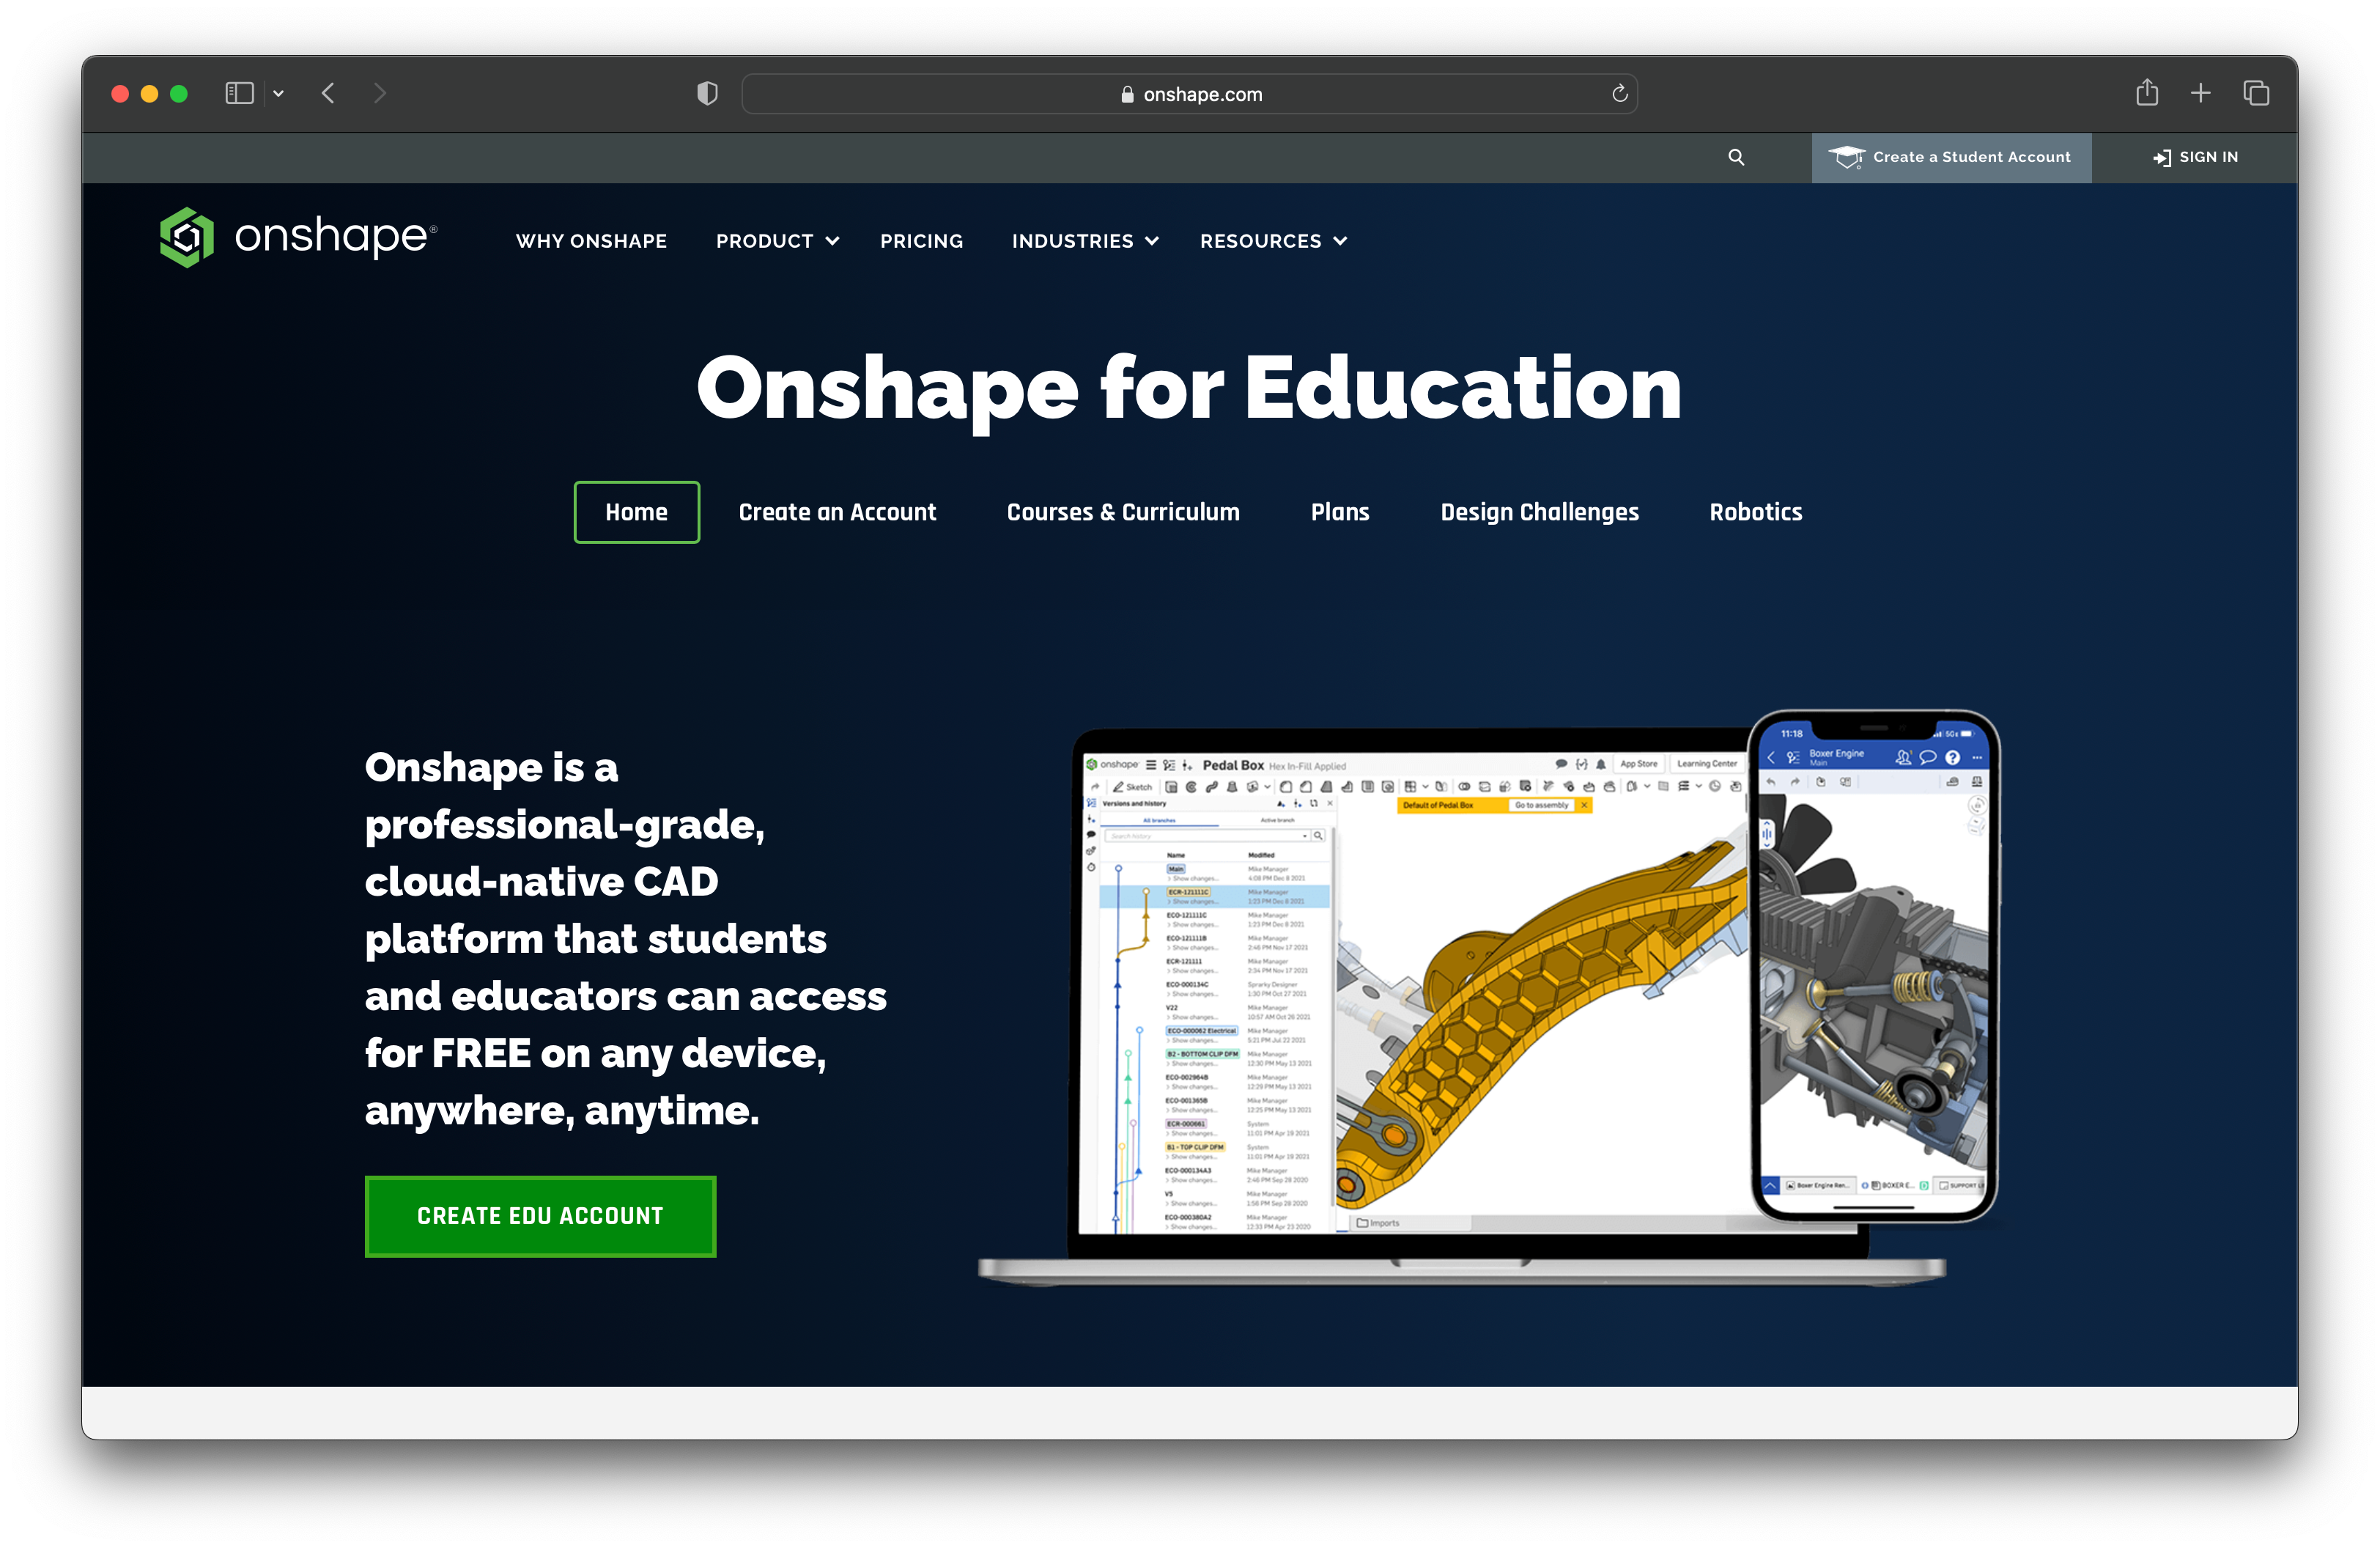Open the Share menu in Safari
The image size is (2380, 1548).
(2147, 92)
